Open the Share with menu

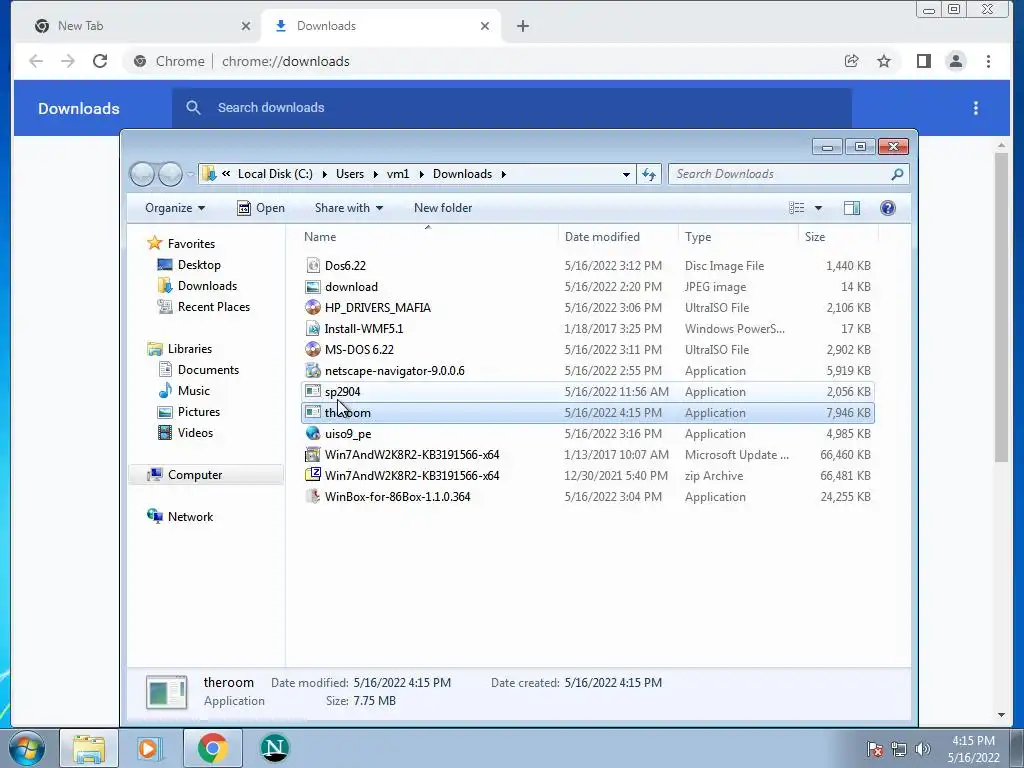pos(349,208)
